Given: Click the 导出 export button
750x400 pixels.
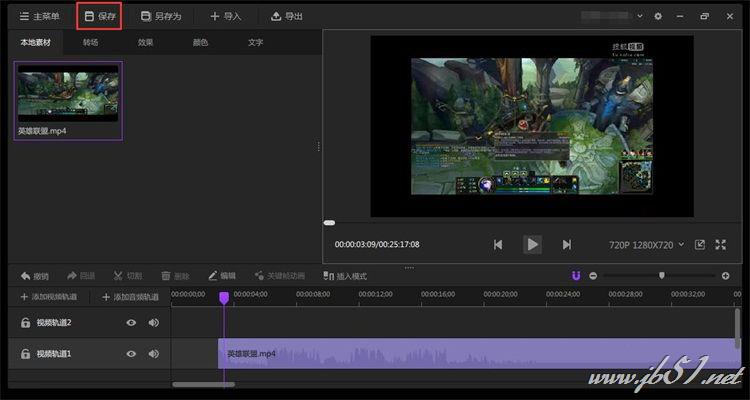Looking at the screenshot, I should pos(287,16).
